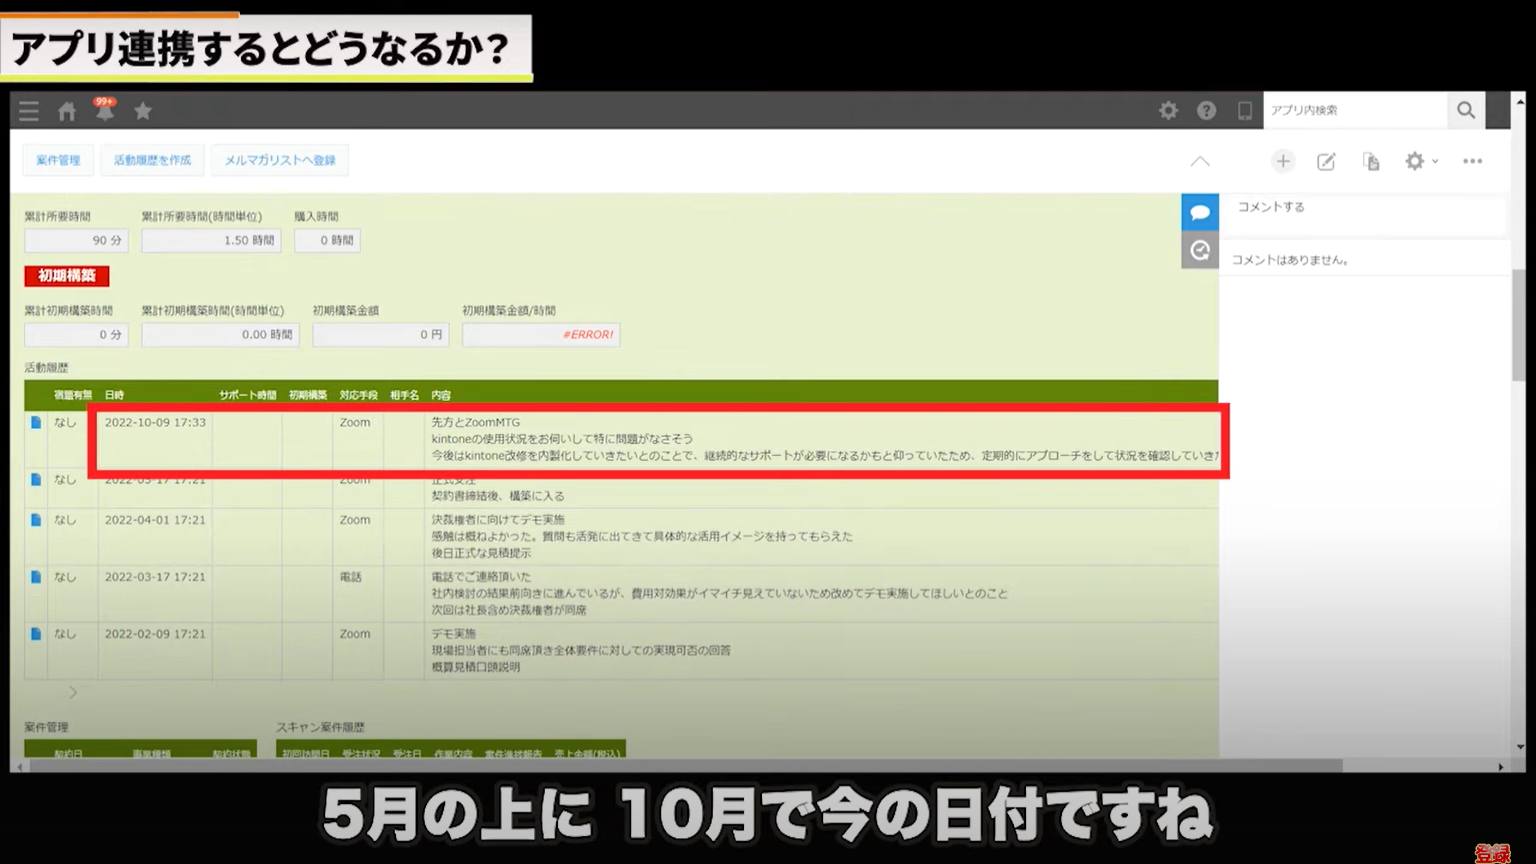The image size is (1536, 864).
Task: Duplicate the record with the copy icon
Action: 1371,161
